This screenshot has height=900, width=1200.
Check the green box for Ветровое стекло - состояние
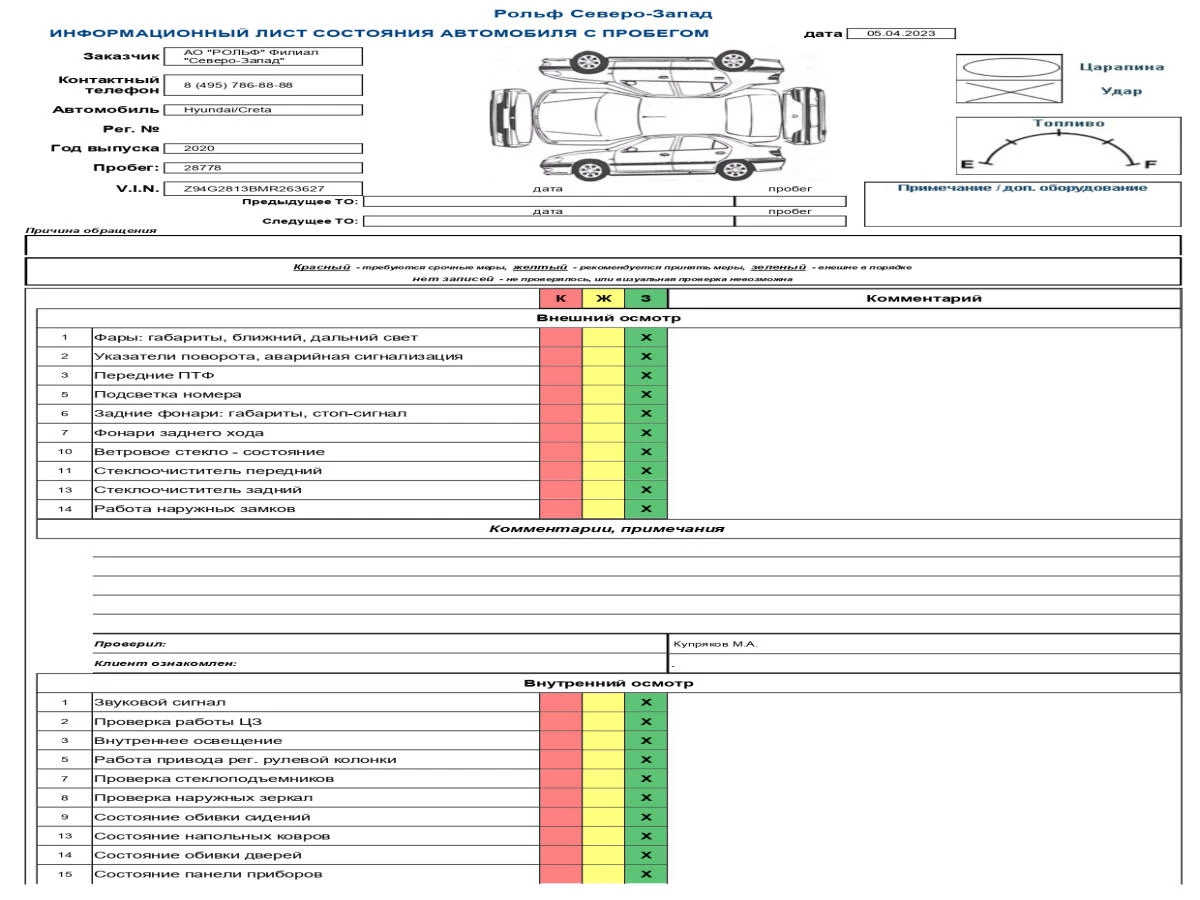[645, 451]
